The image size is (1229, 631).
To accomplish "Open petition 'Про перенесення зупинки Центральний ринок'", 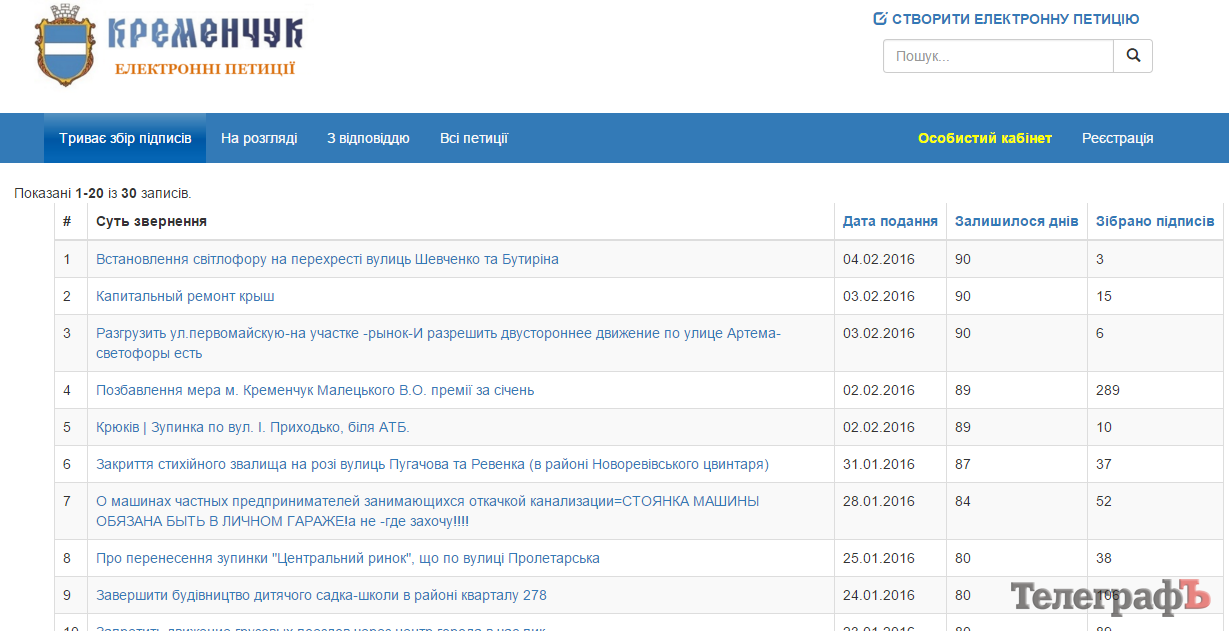I will click(348, 558).
